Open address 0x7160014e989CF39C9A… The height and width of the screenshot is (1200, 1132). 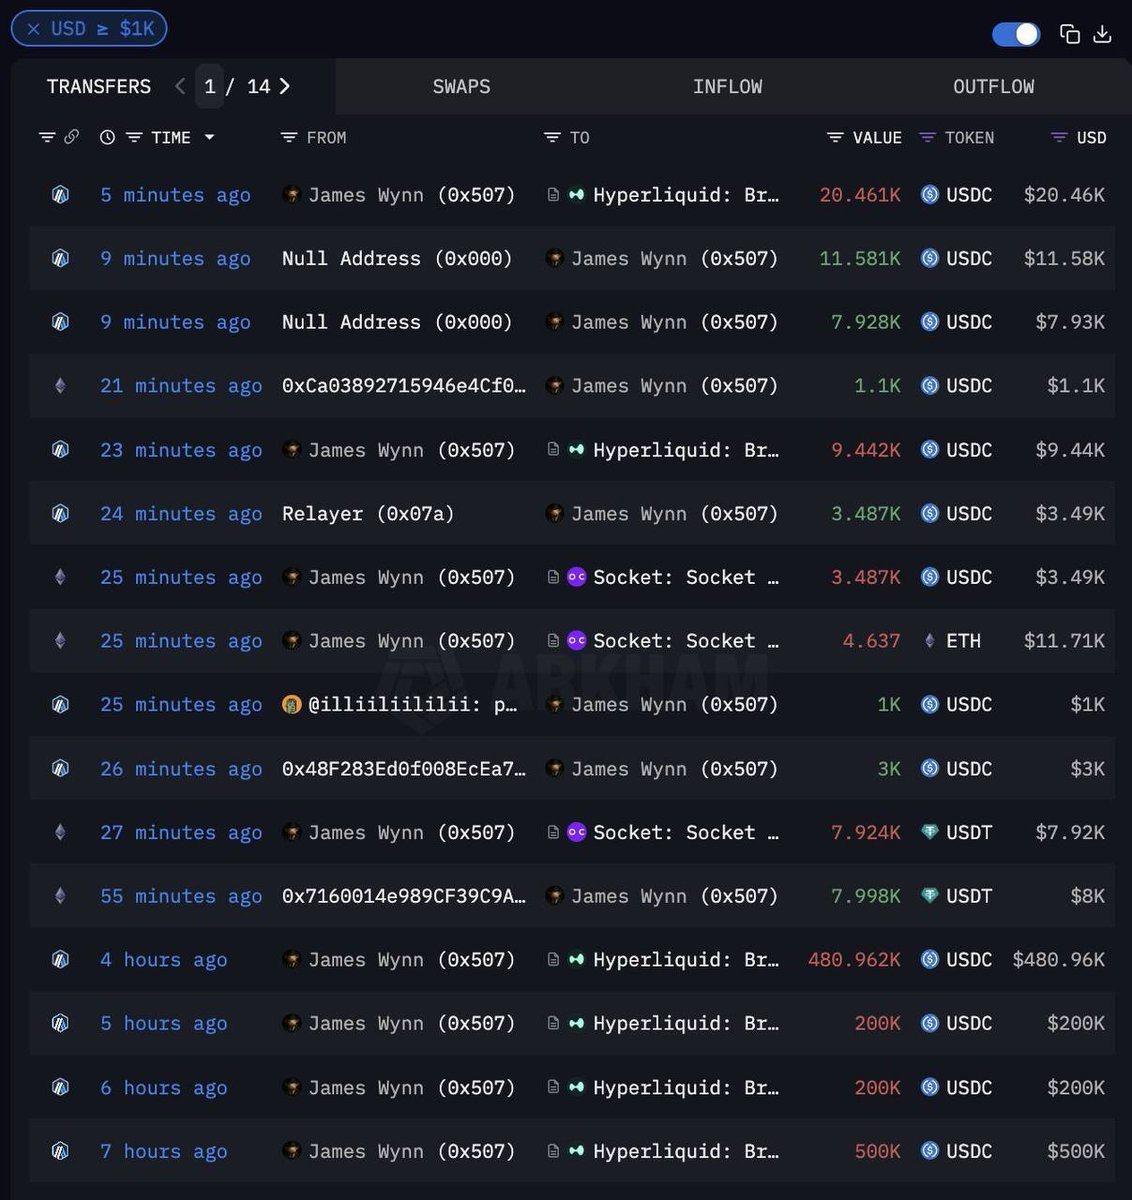pyautogui.click(x=404, y=896)
